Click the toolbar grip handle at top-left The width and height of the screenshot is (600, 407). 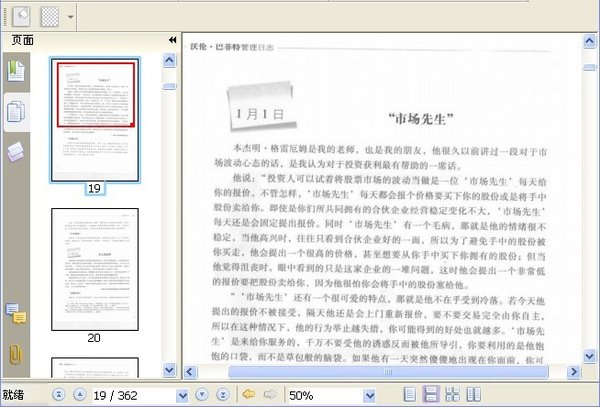pyautogui.click(x=5, y=17)
